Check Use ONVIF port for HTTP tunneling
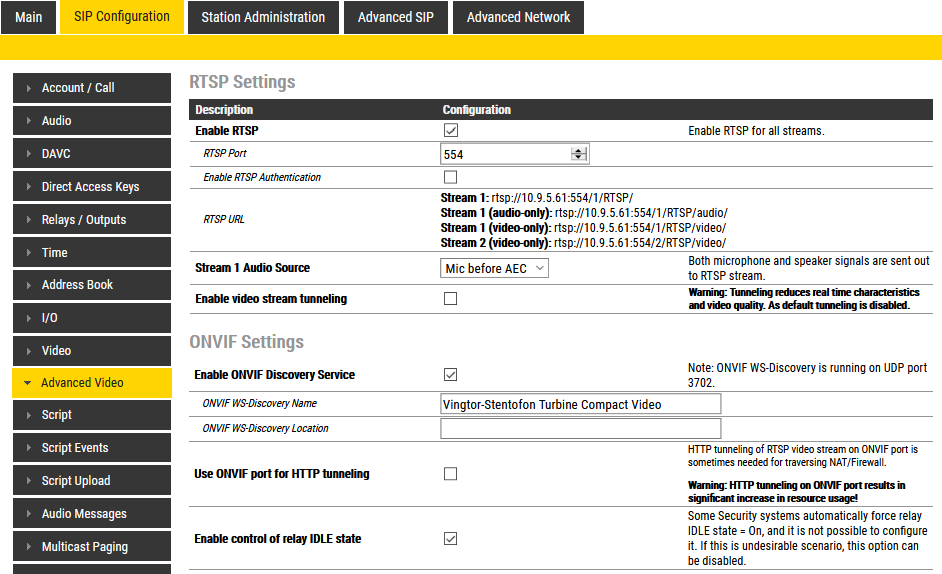The image size is (942, 574). point(450,474)
